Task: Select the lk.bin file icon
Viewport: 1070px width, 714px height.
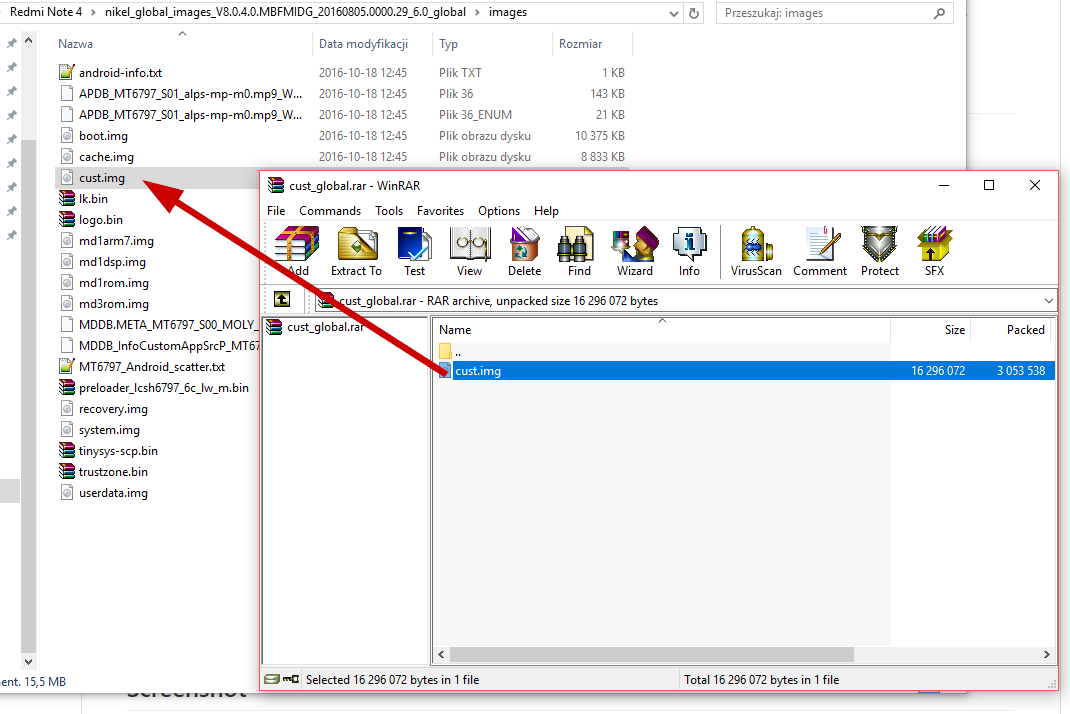Action: click(x=67, y=199)
